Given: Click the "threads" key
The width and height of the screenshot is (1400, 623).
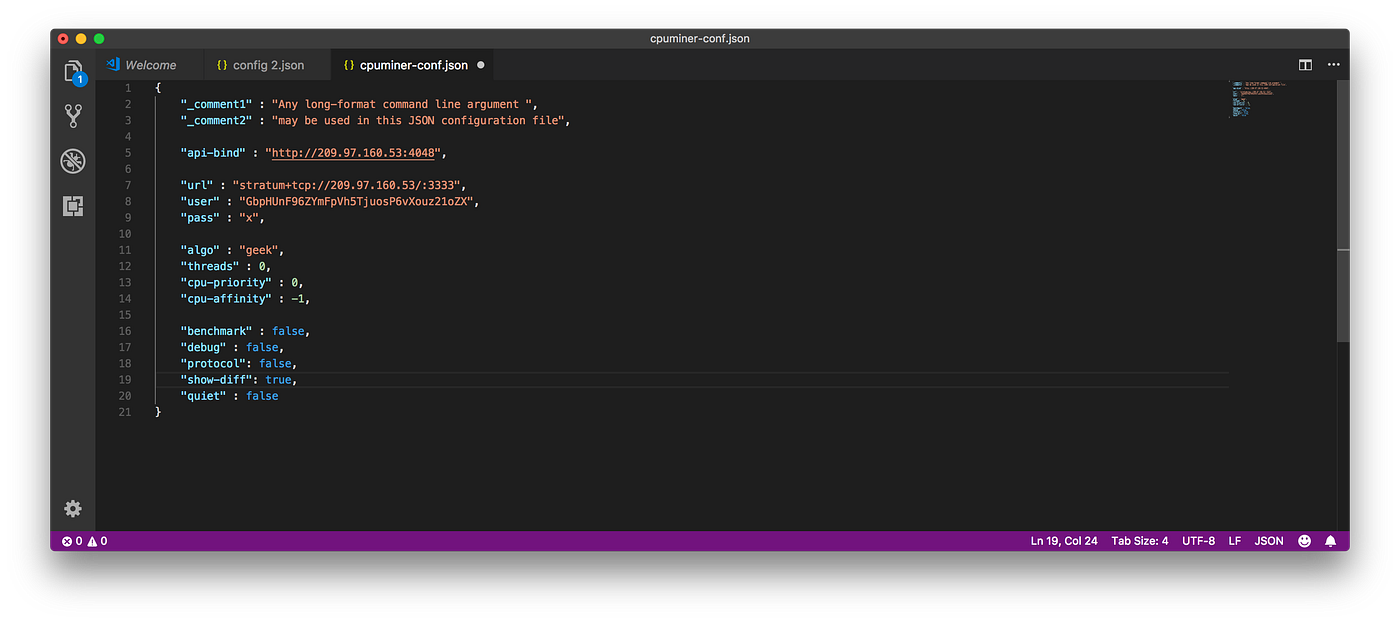Looking at the screenshot, I should coord(210,266).
